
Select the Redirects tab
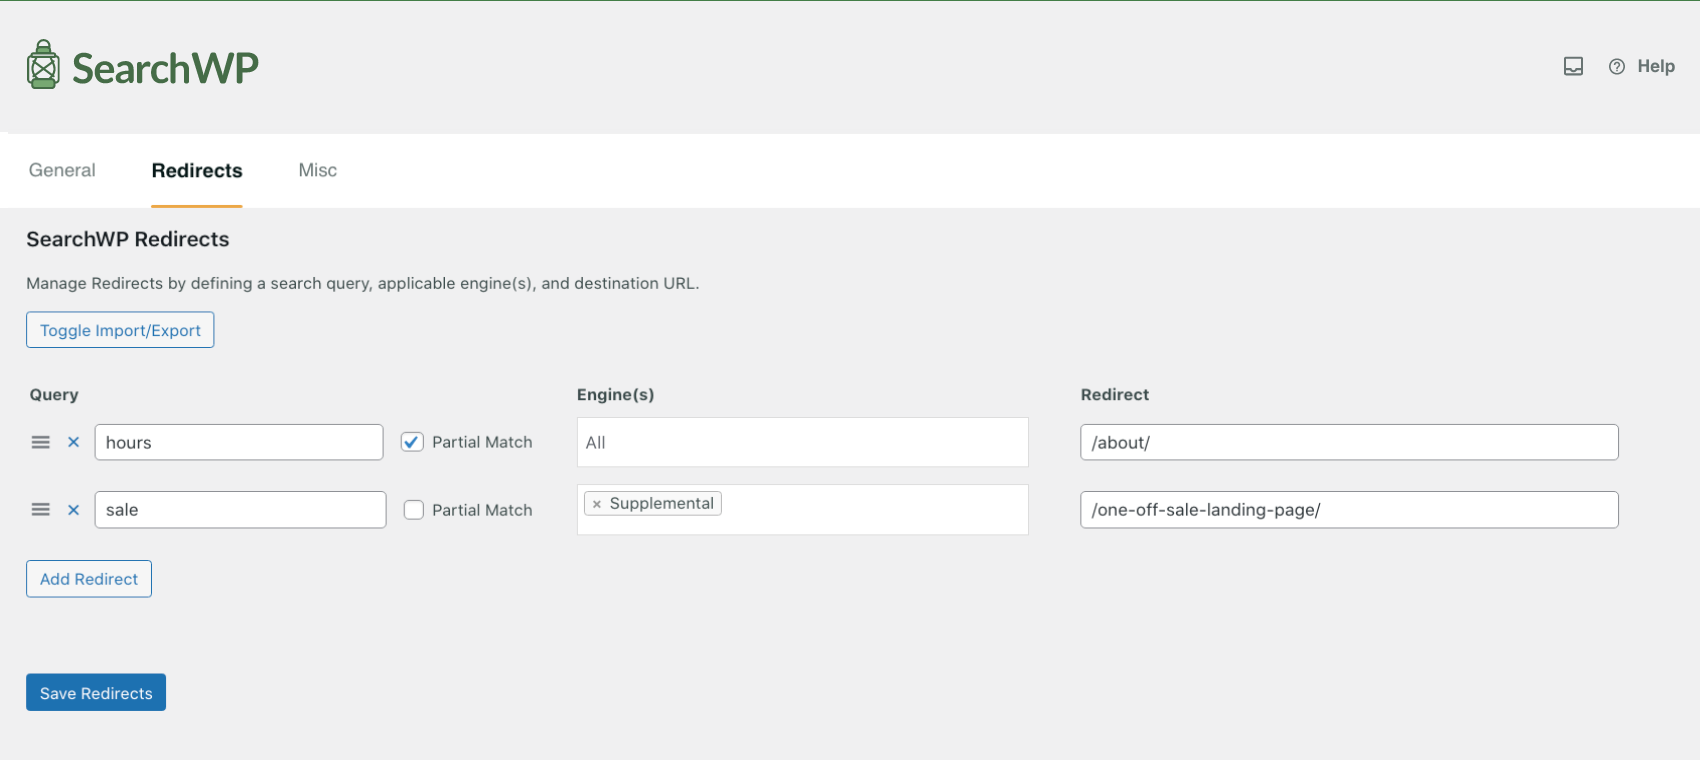pos(197,170)
